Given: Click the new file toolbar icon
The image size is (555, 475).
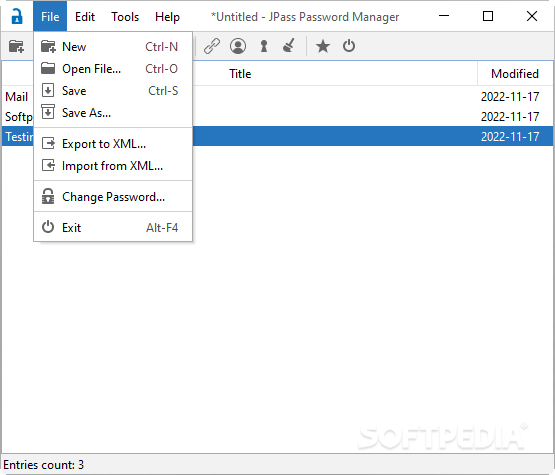Looking at the screenshot, I should pyautogui.click(x=16, y=46).
